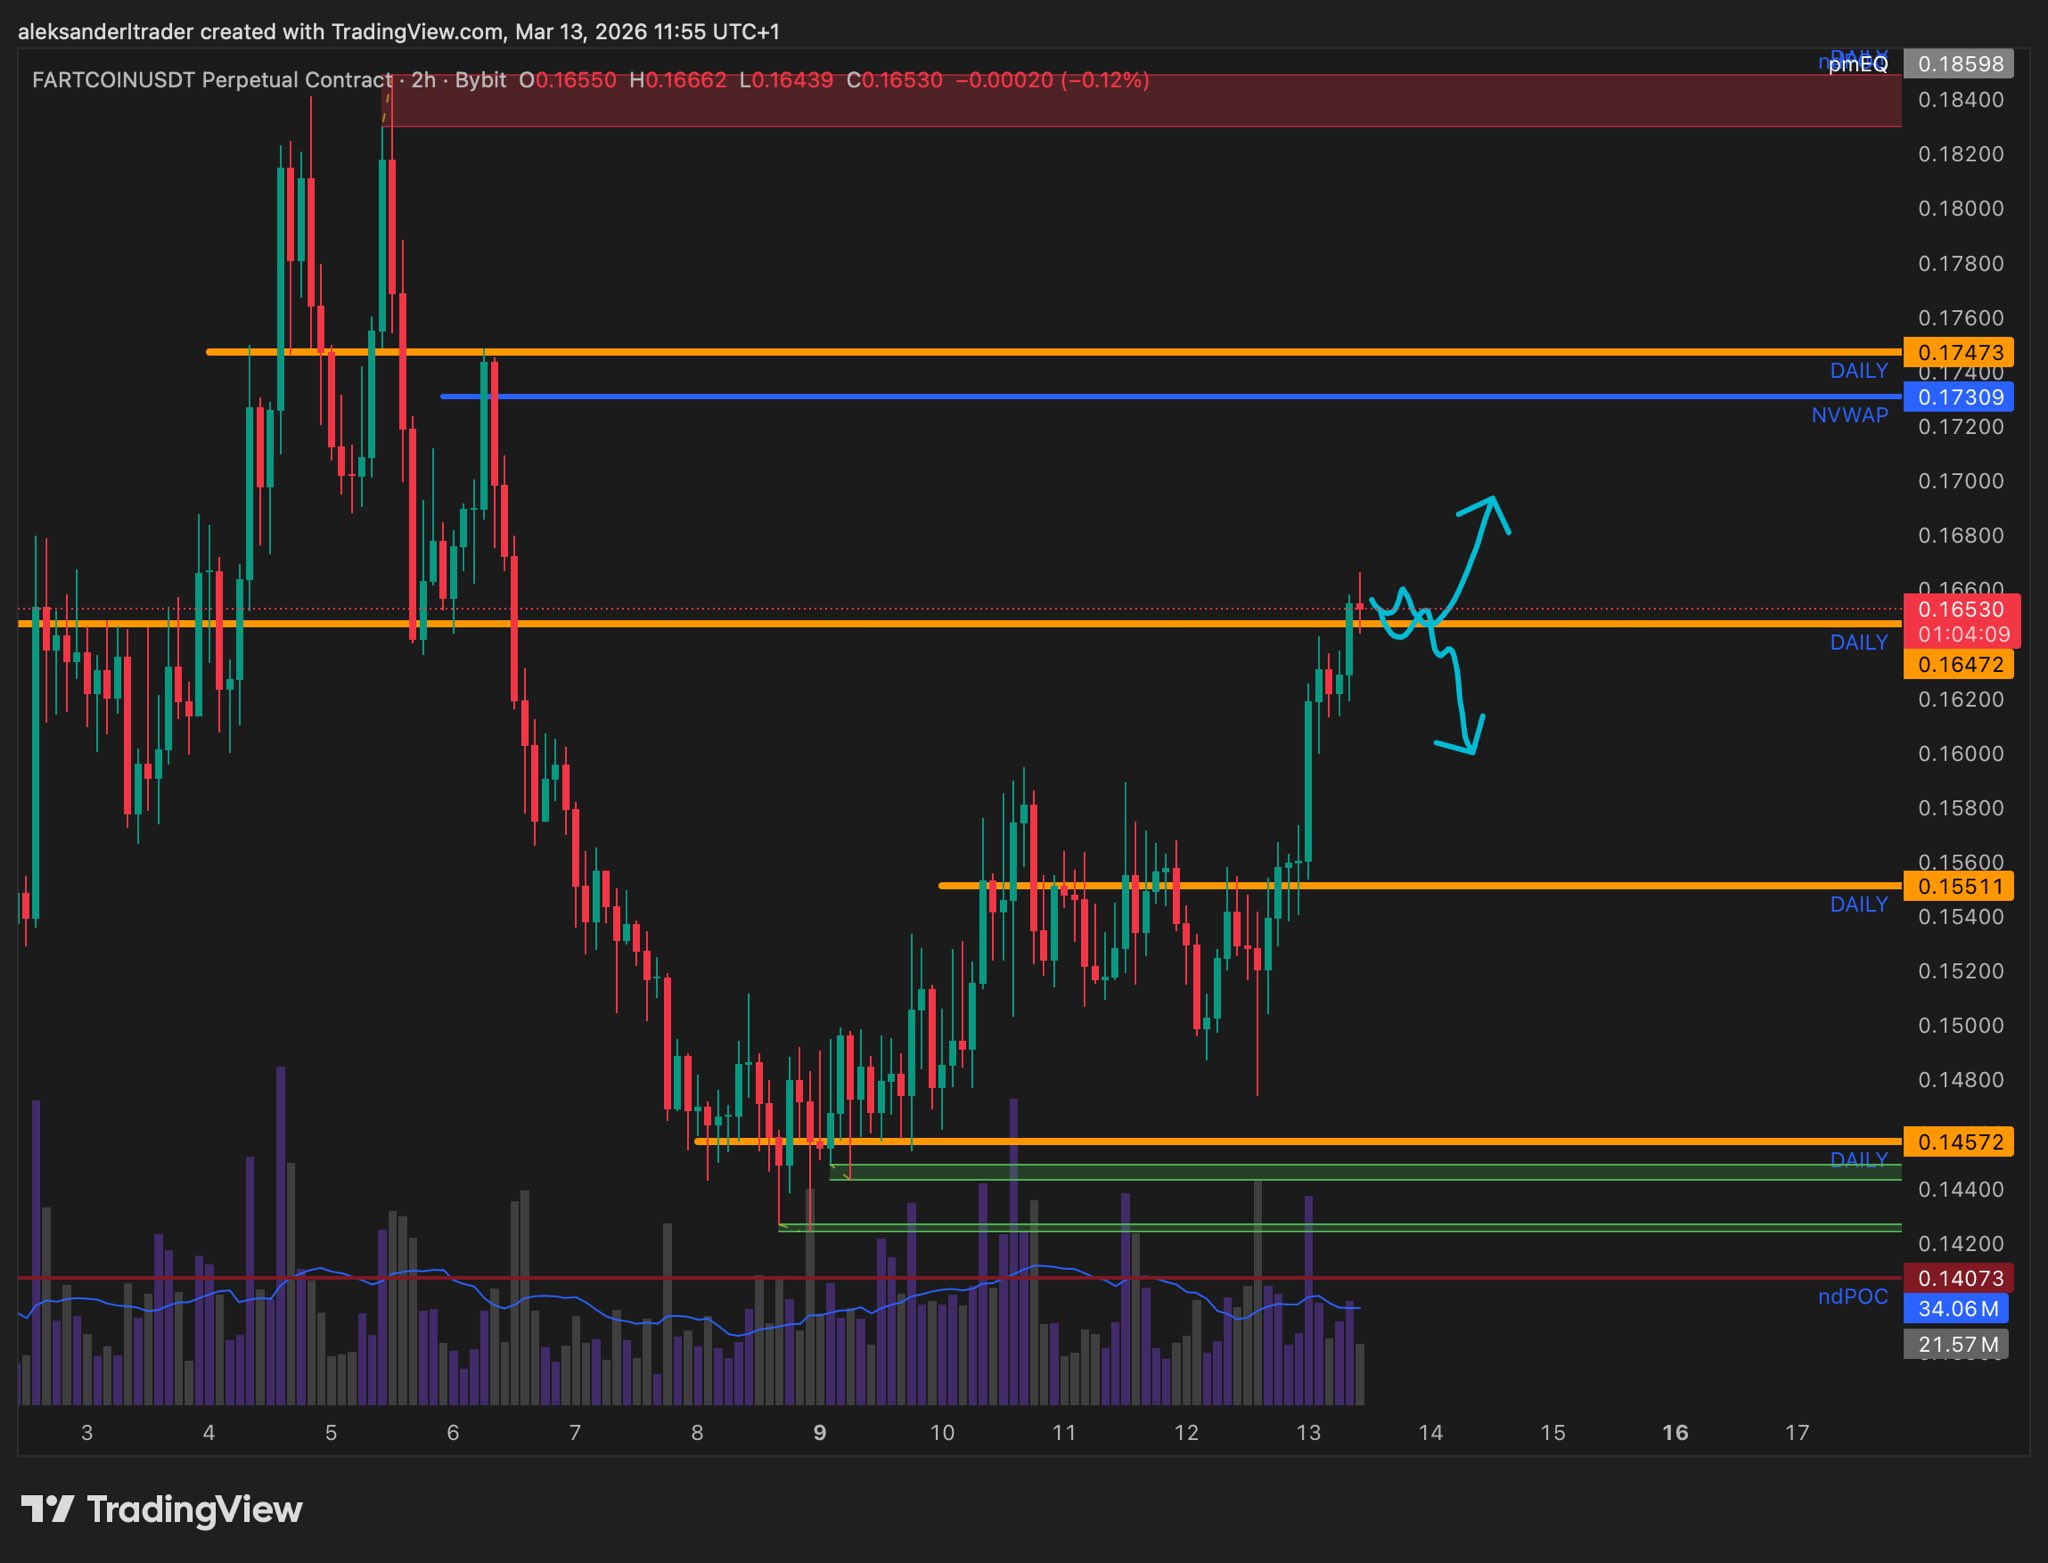Image resolution: width=2048 pixels, height=1563 pixels.
Task: Click the orange 0.16472 DAILY price label
Action: (x=1959, y=664)
